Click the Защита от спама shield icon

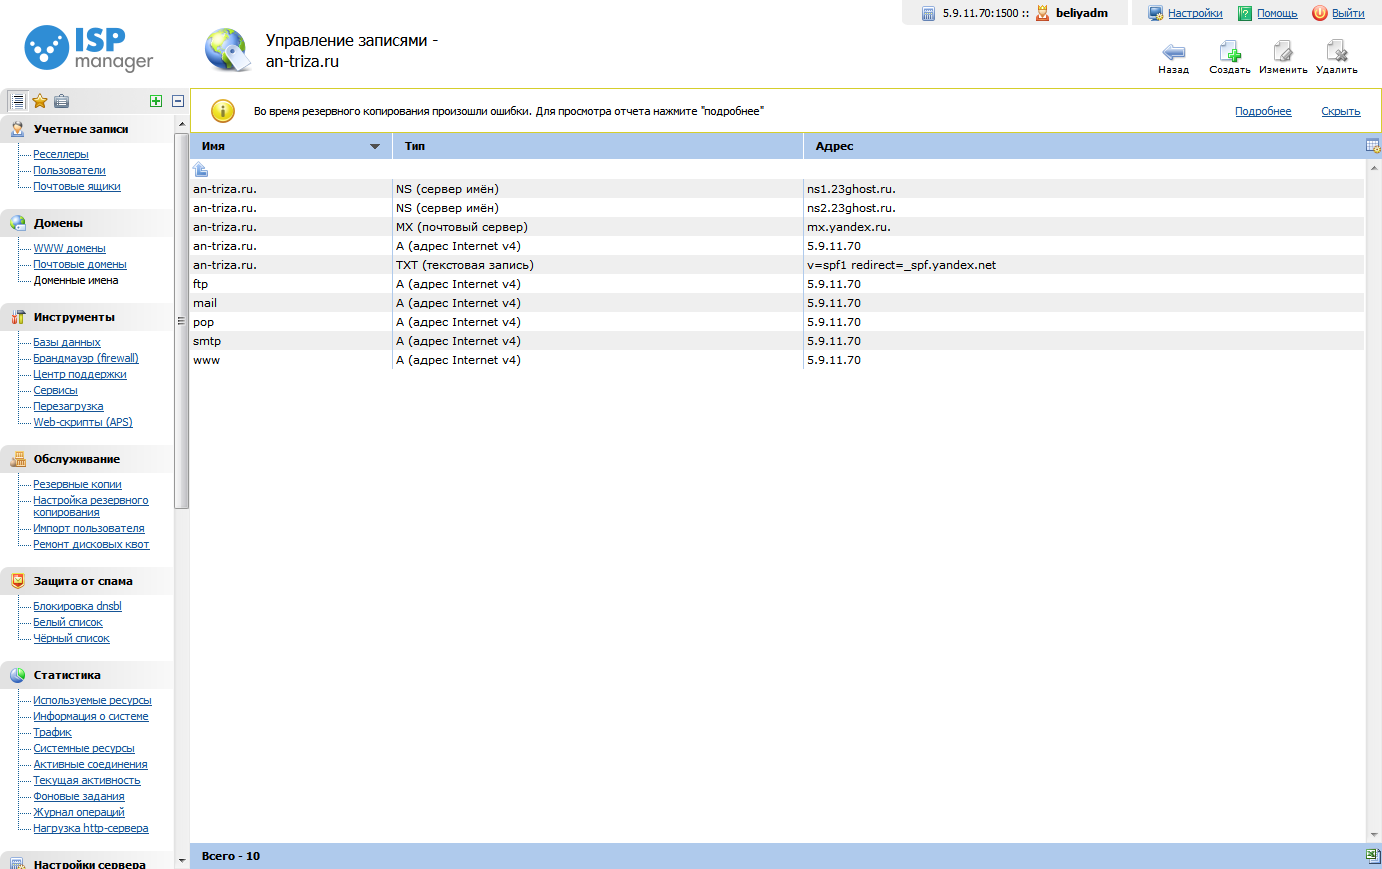coord(18,581)
